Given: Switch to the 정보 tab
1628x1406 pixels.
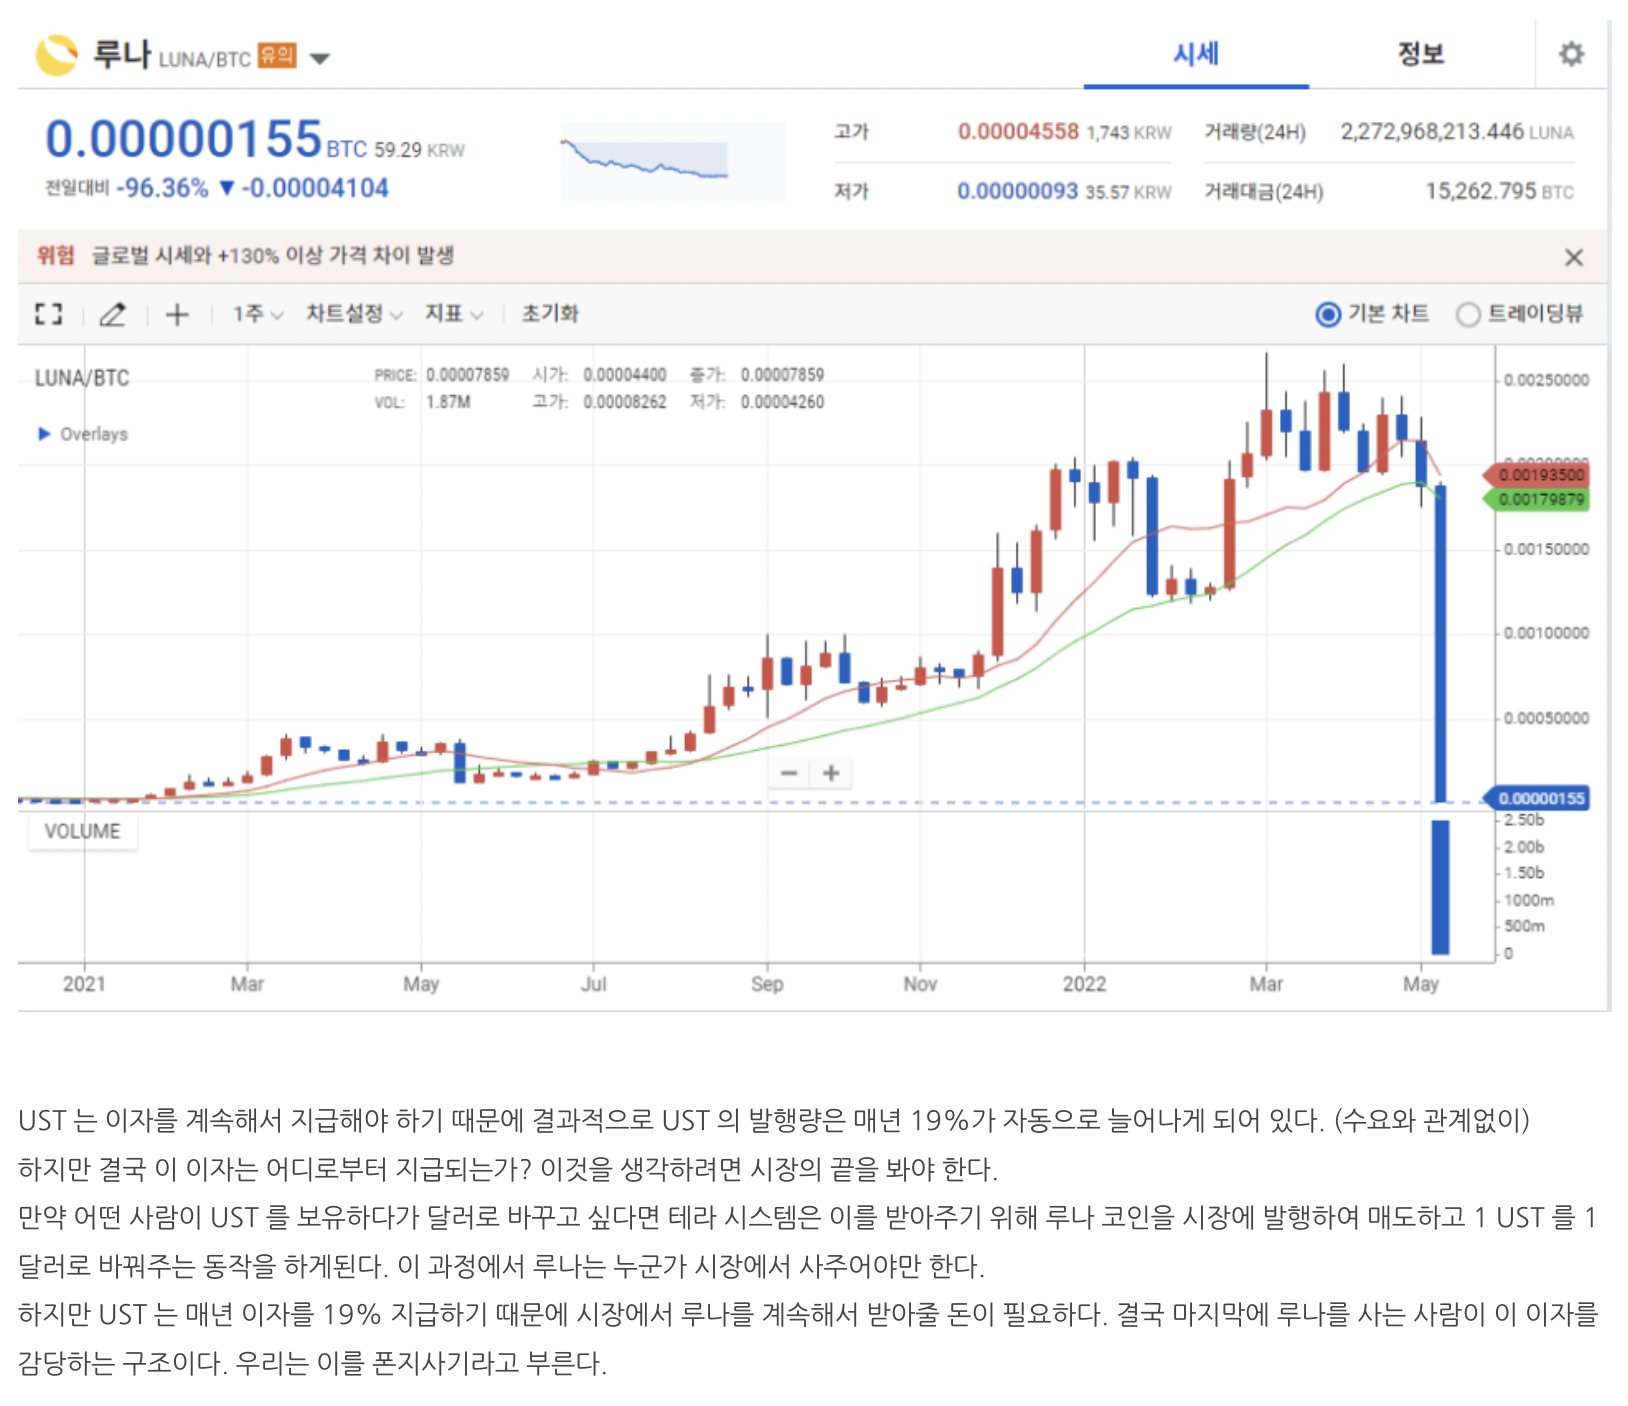Looking at the screenshot, I should tap(1421, 54).
